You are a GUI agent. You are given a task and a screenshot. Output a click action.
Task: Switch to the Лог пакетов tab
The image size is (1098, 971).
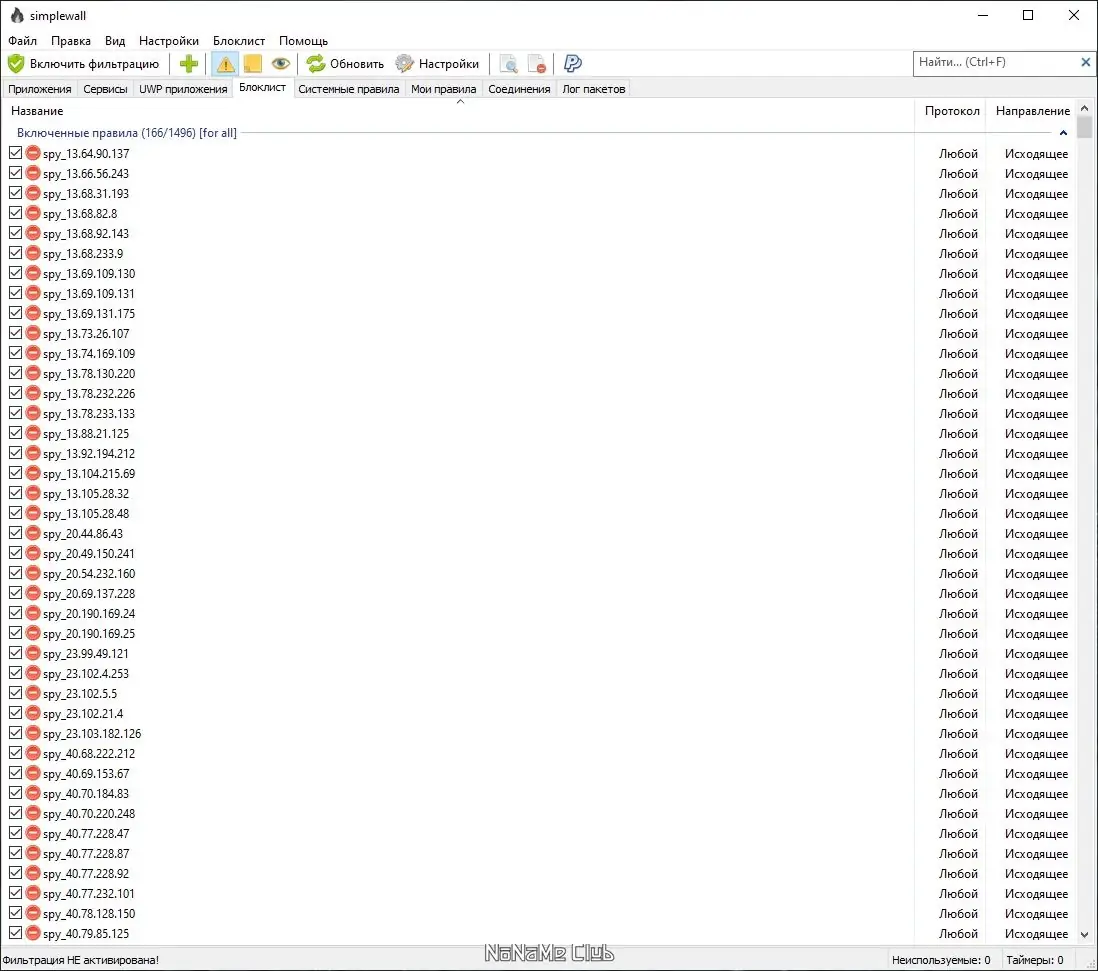(x=594, y=89)
